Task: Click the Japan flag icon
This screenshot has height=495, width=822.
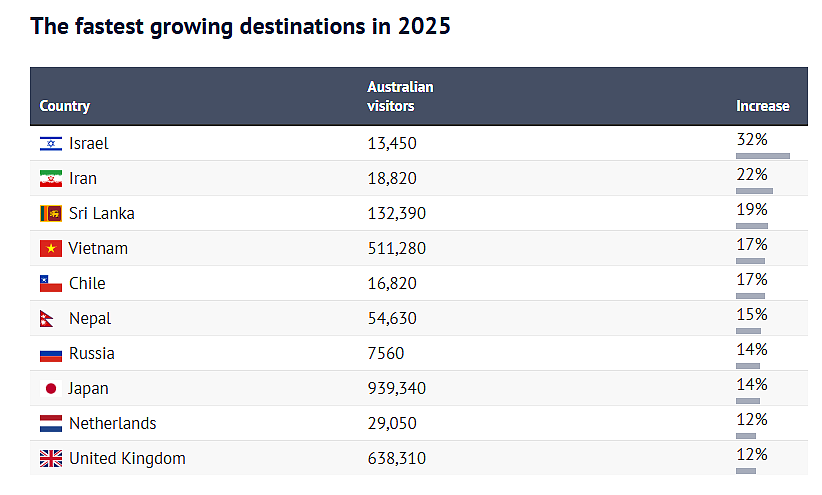Action: (50, 389)
